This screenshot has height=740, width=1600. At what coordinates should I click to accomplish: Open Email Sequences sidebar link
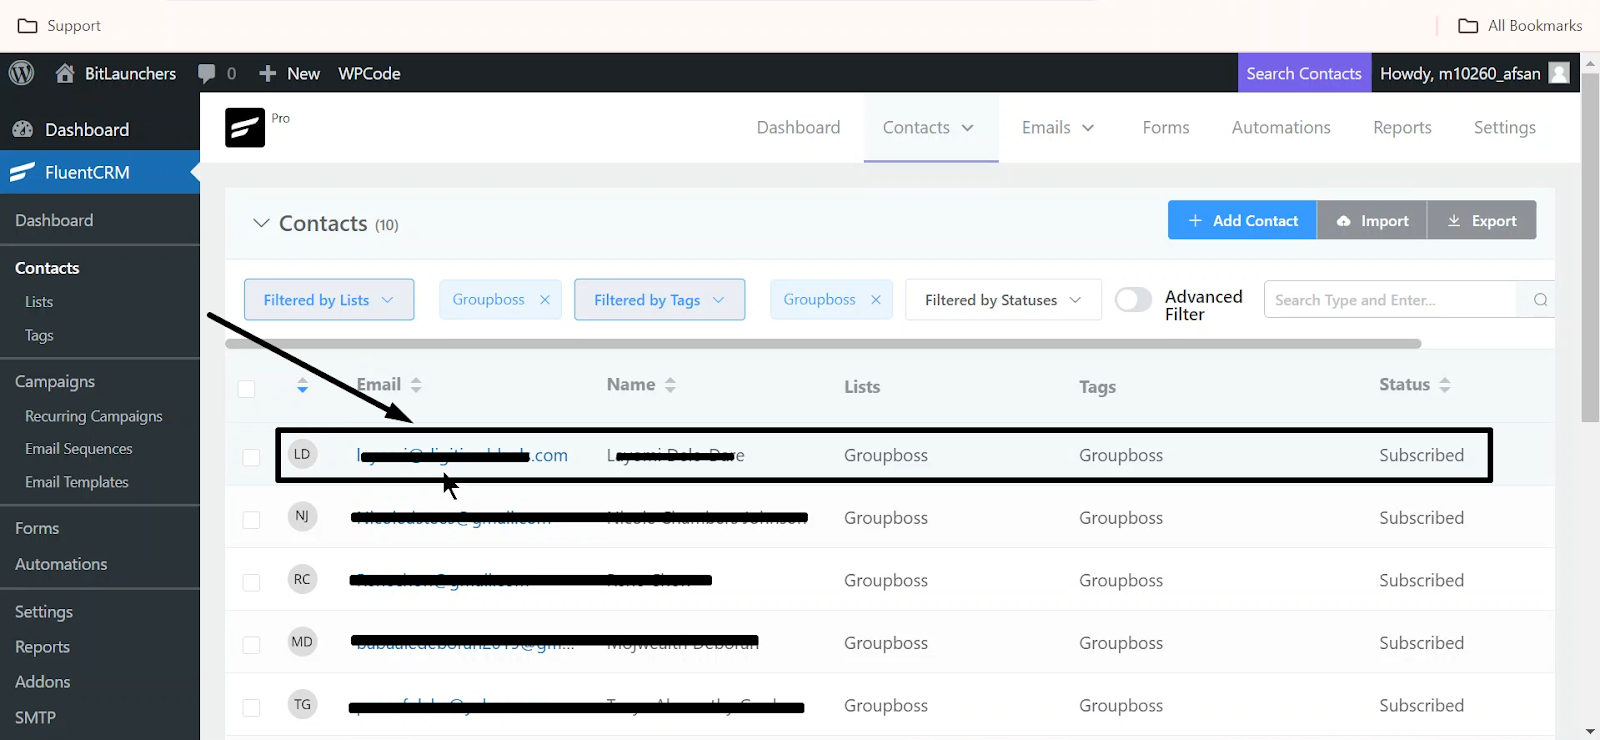pos(78,449)
